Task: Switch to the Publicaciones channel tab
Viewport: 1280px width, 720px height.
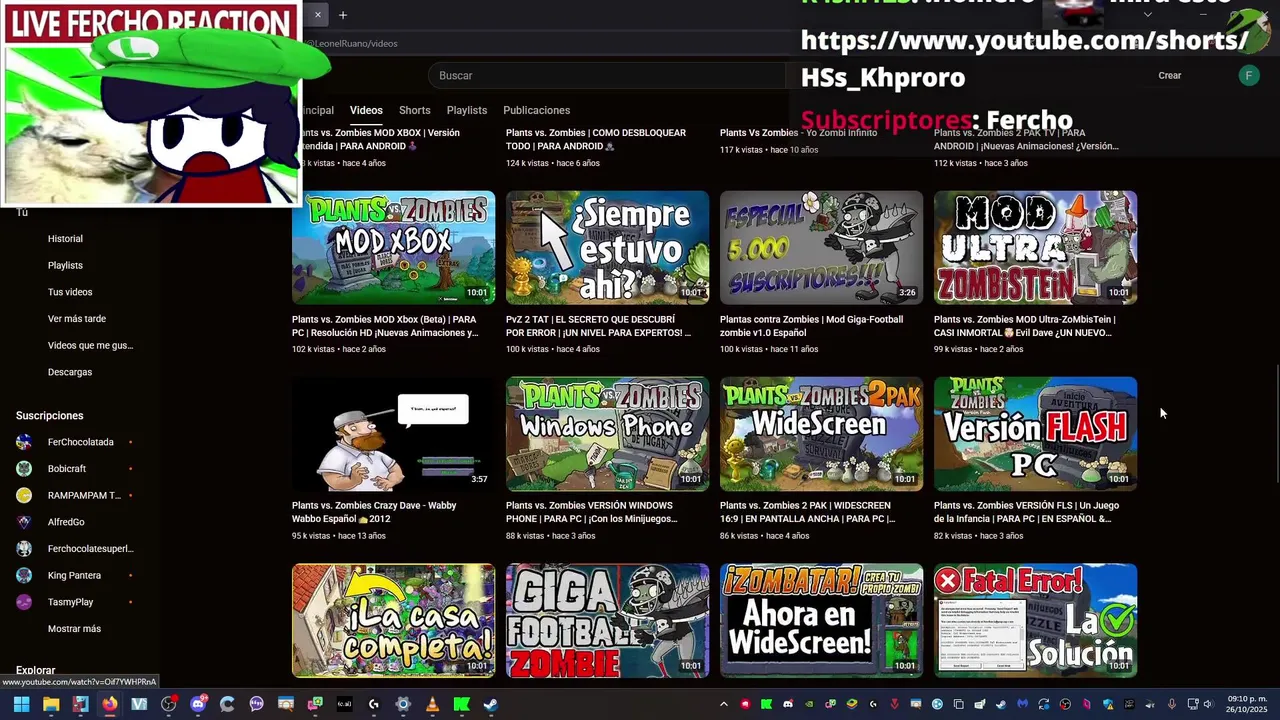Action: coord(536,110)
